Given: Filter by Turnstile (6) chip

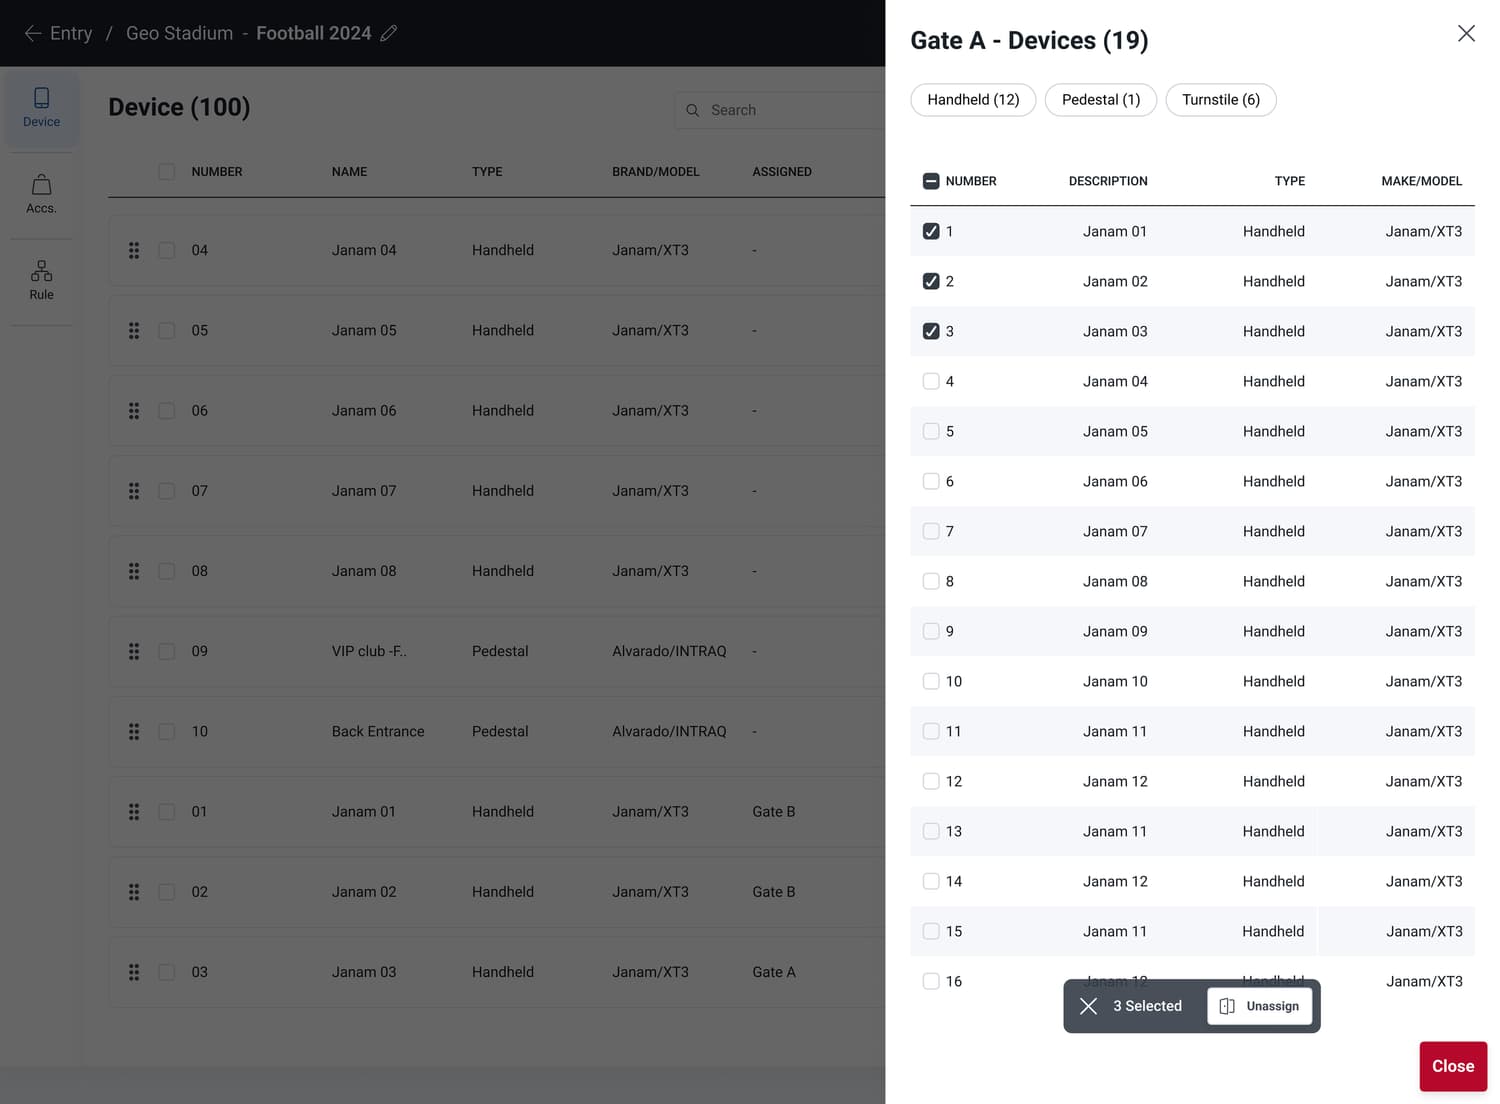Looking at the screenshot, I should point(1221,100).
